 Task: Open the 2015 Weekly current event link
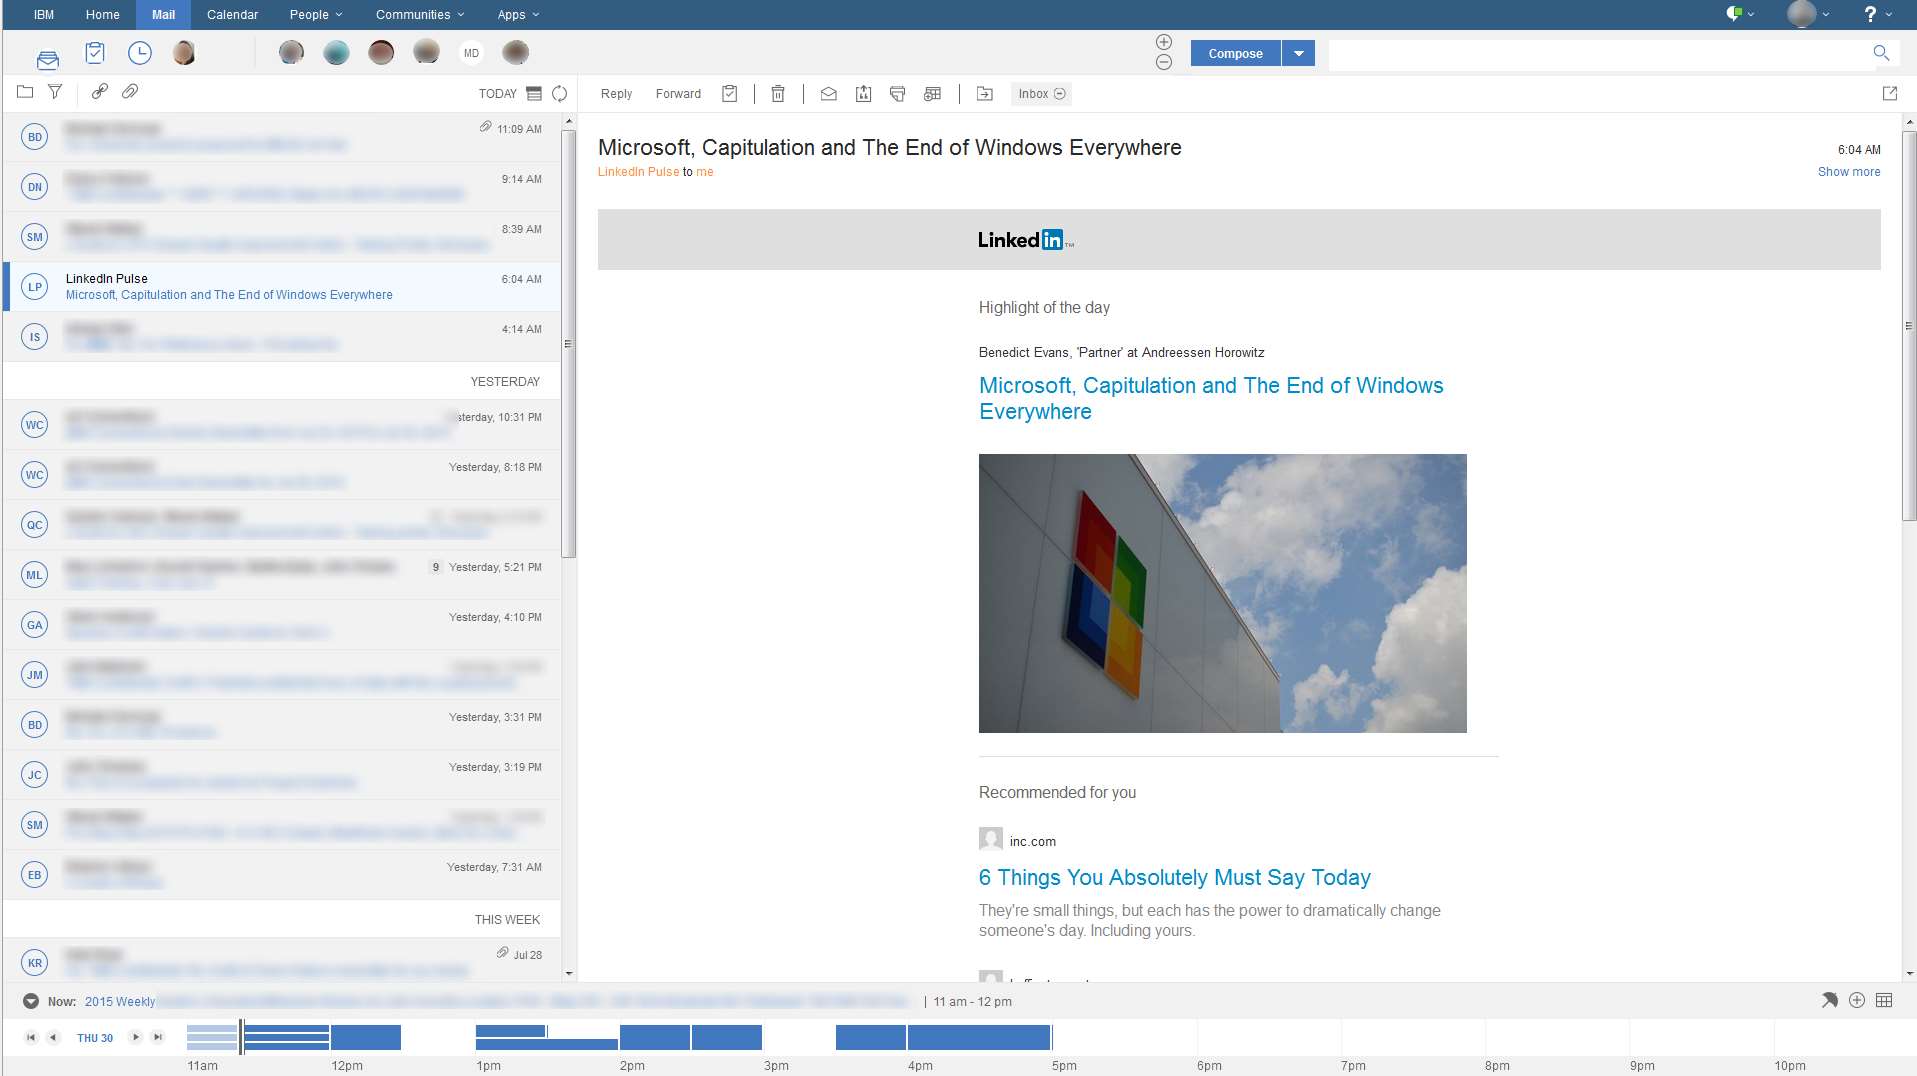[120, 1001]
